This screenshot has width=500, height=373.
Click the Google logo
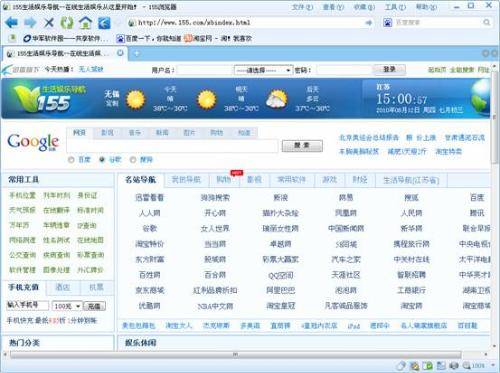point(33,142)
